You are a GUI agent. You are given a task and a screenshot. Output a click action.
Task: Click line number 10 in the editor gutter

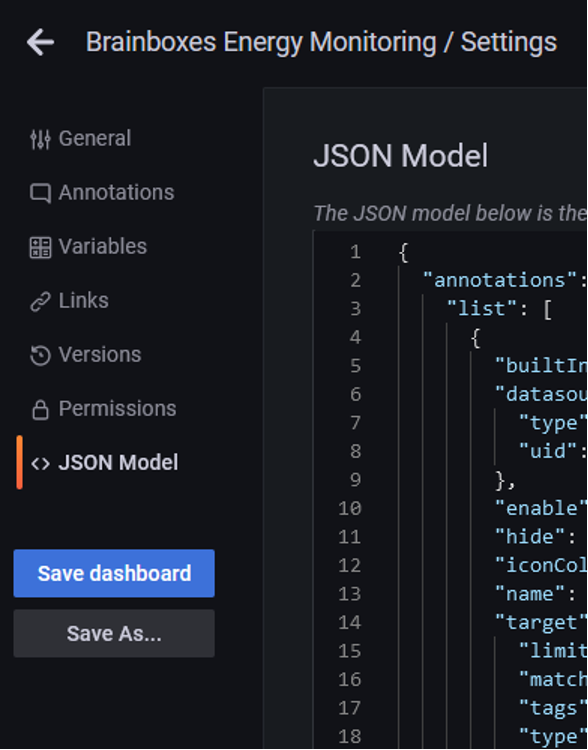pos(349,508)
